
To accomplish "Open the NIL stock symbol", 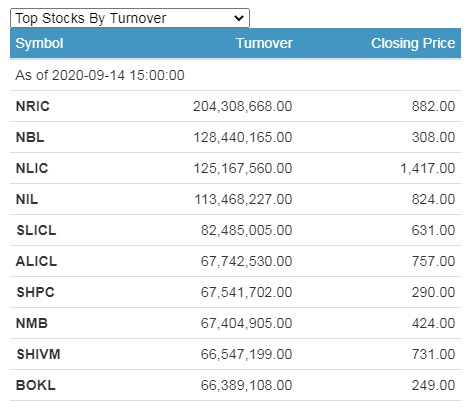I will tap(27, 199).
